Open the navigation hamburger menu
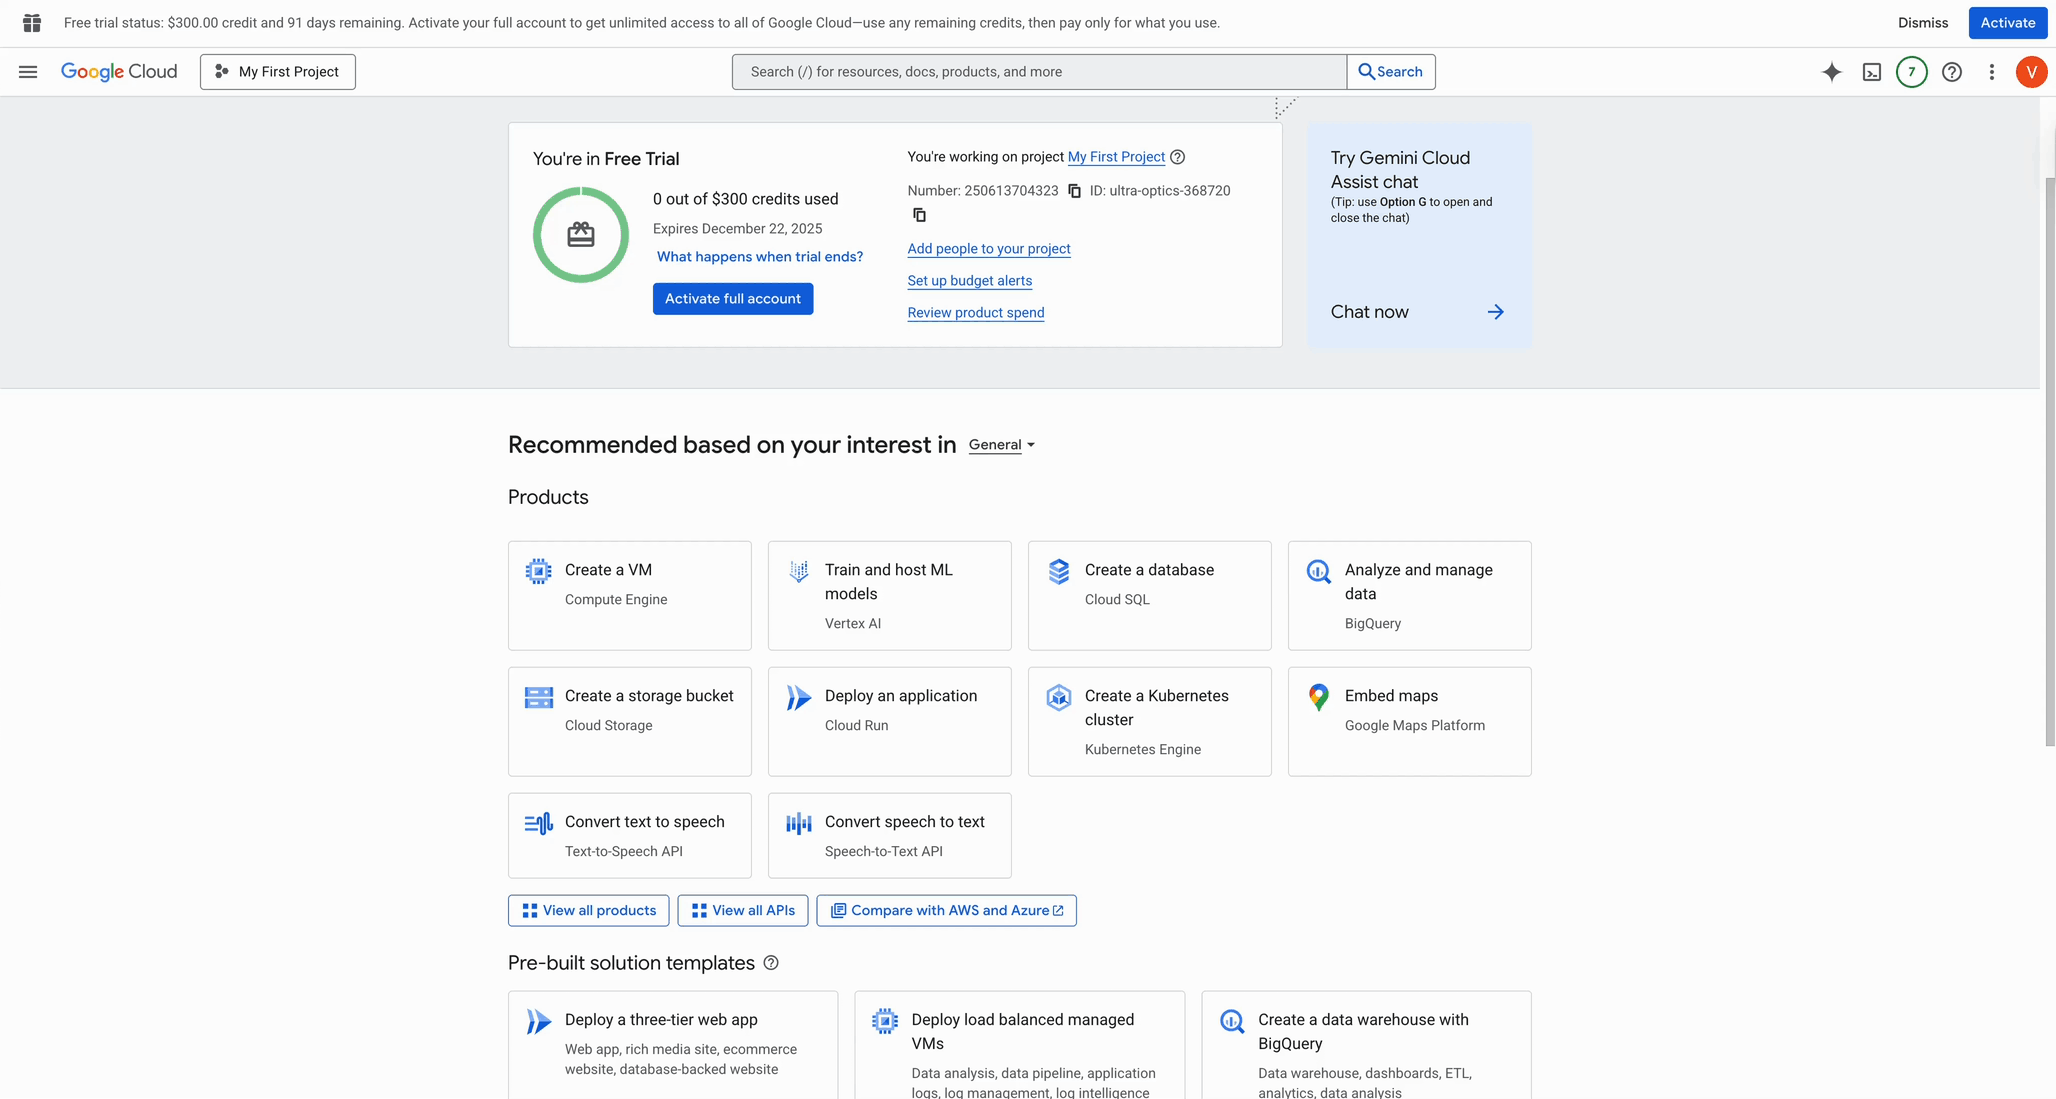Viewport: 2056px width, 1099px height. (27, 71)
